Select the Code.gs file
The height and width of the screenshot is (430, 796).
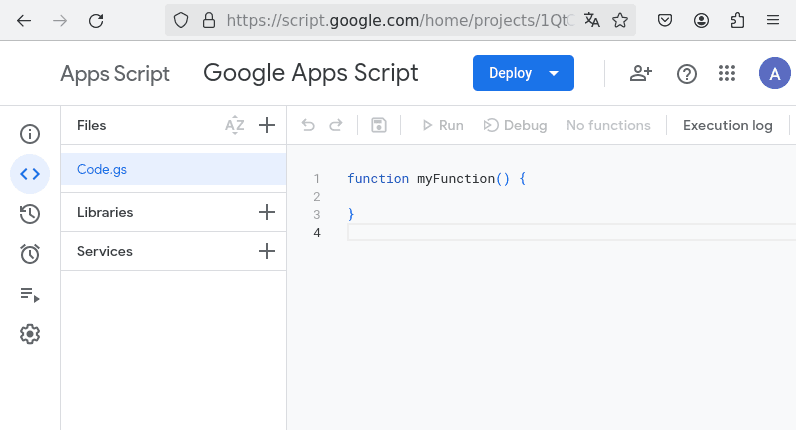point(102,169)
